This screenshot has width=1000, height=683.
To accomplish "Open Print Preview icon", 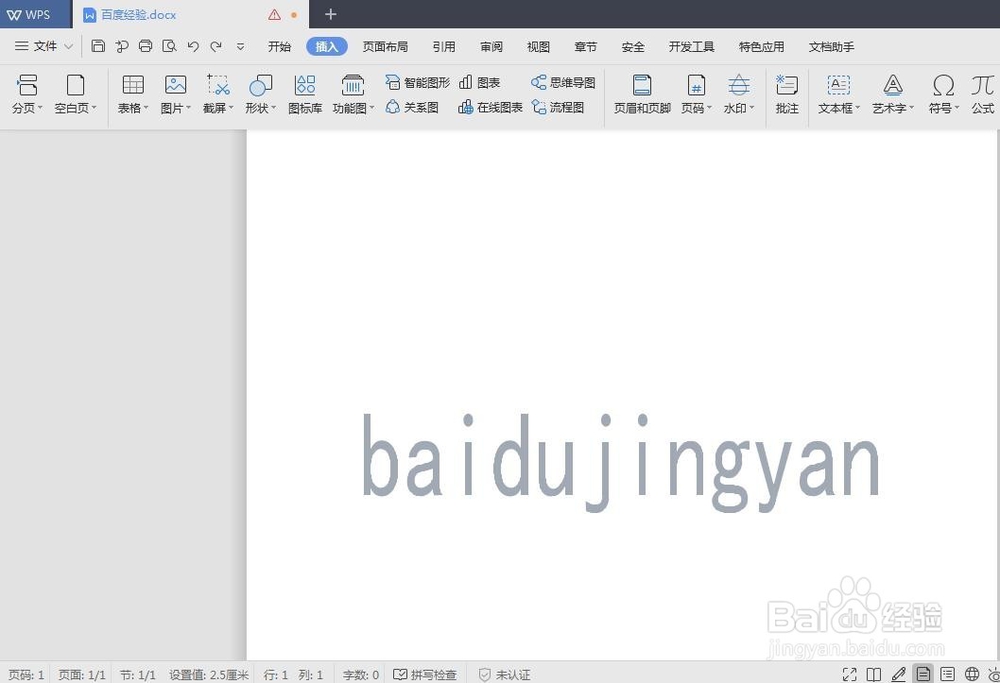I will pyautogui.click(x=169, y=46).
